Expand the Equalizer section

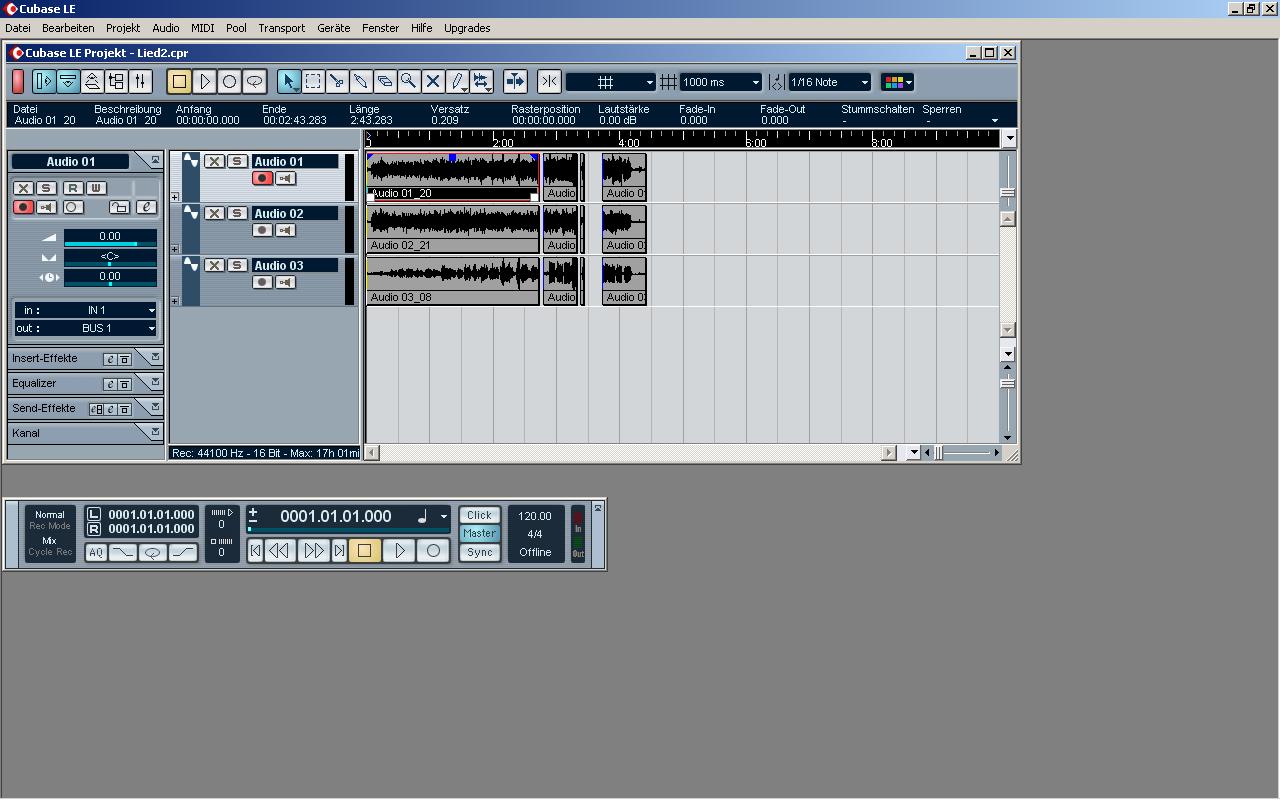(155, 382)
